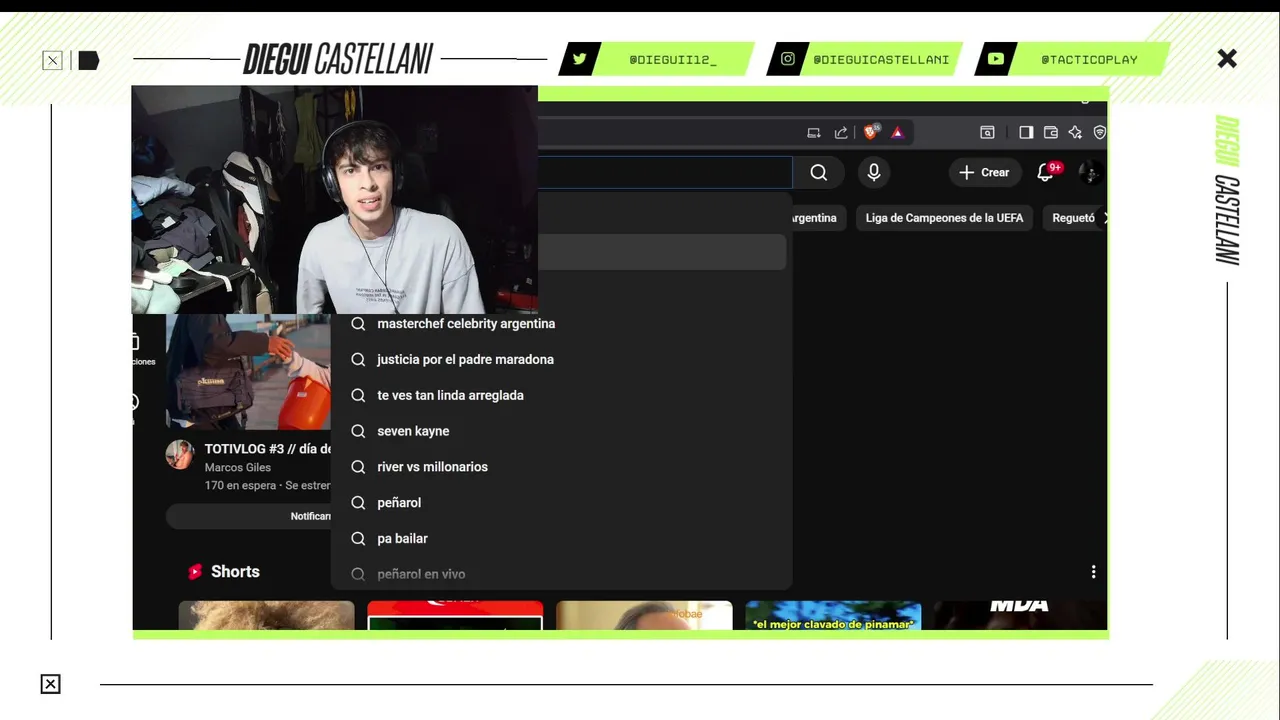The width and height of the screenshot is (1280, 720).
Task: Toggle the Brave sidebar panel icon
Action: click(x=1026, y=132)
